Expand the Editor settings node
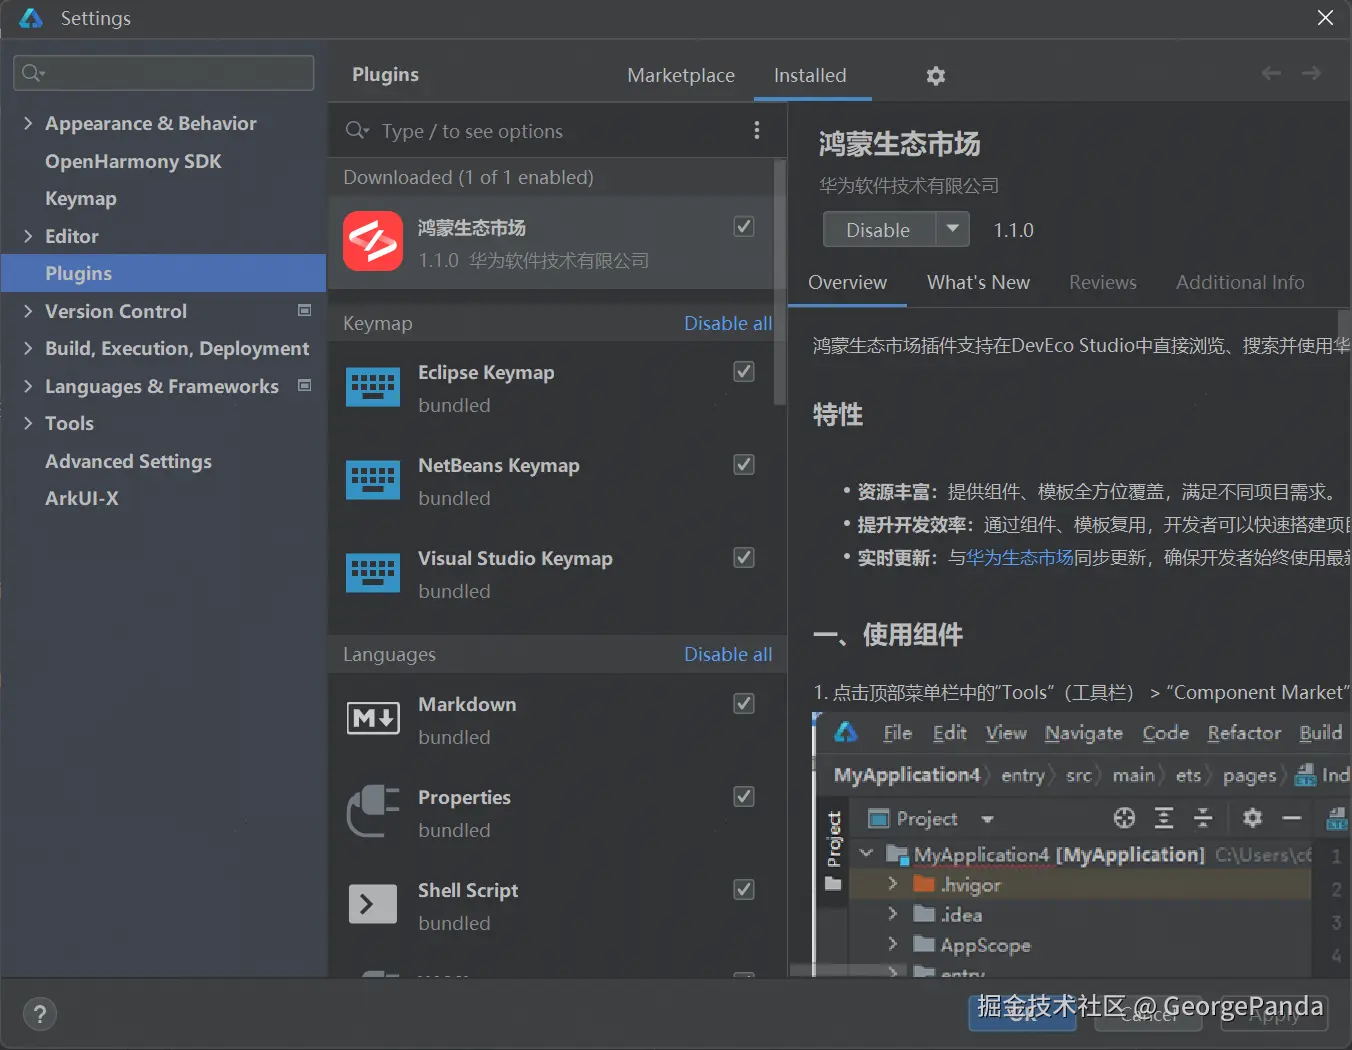The width and height of the screenshot is (1352, 1050). pyautogui.click(x=28, y=236)
